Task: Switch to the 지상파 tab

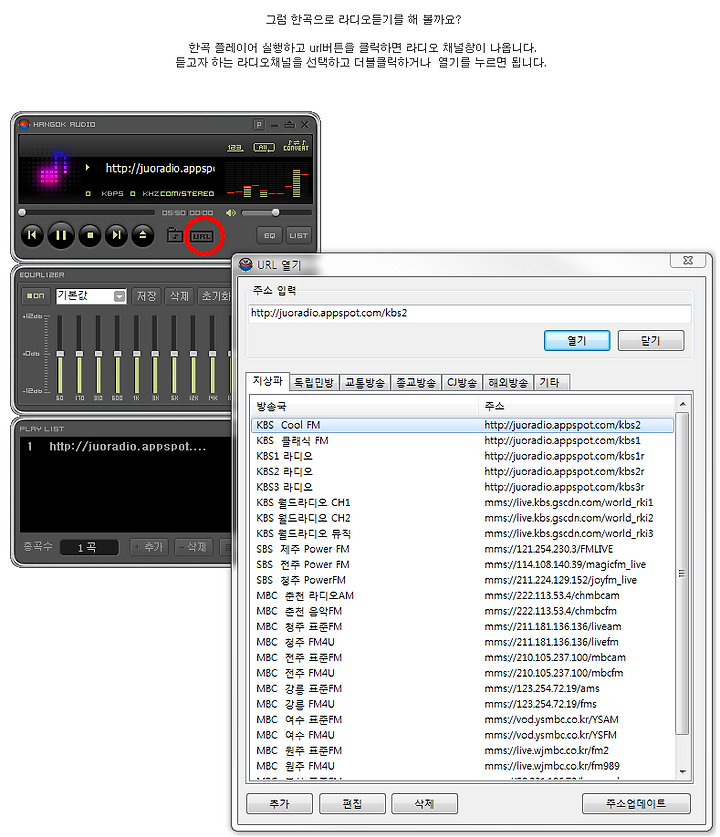Action: pyautogui.click(x=267, y=381)
